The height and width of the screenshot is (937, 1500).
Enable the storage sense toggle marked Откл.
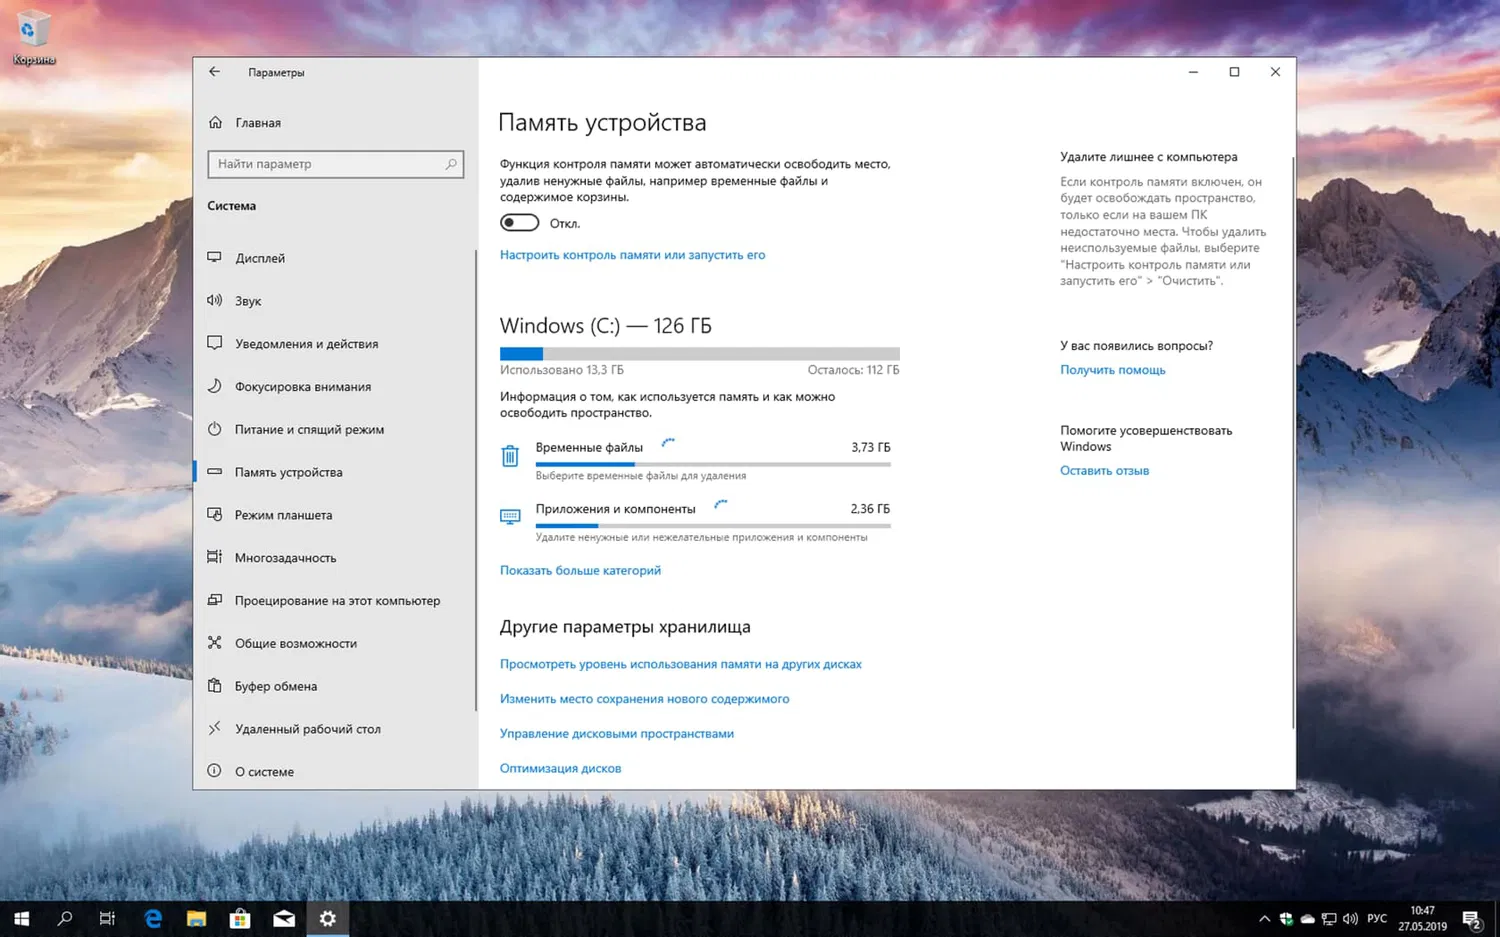coord(519,222)
